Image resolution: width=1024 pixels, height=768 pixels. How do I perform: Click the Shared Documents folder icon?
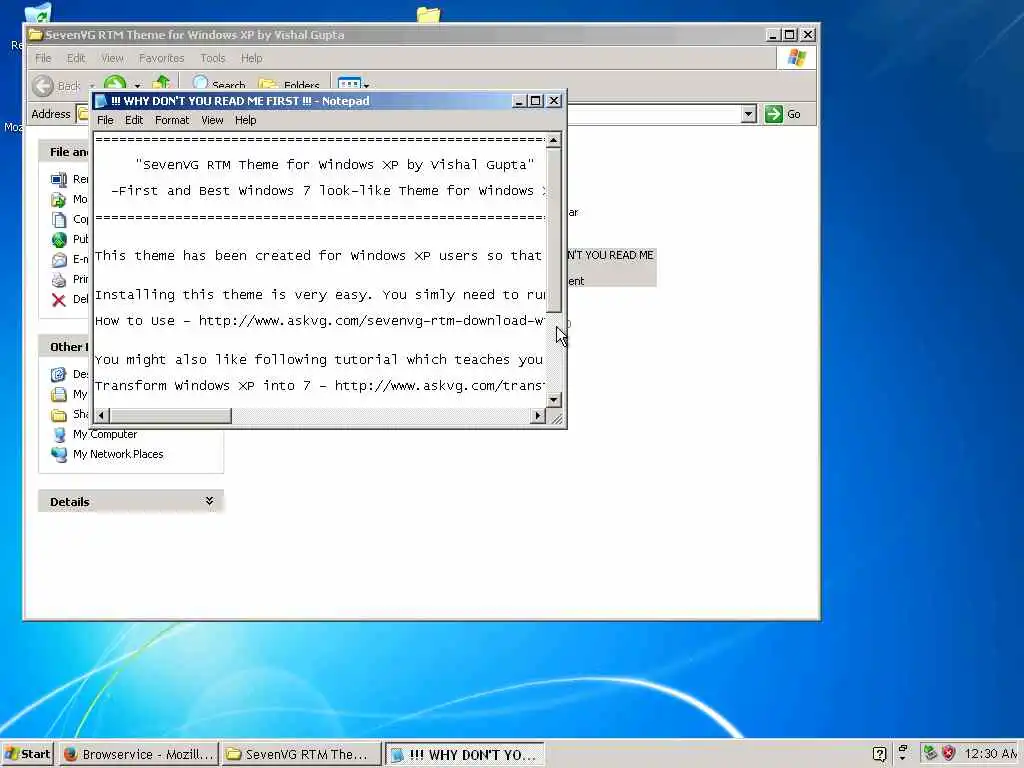[x=59, y=415]
